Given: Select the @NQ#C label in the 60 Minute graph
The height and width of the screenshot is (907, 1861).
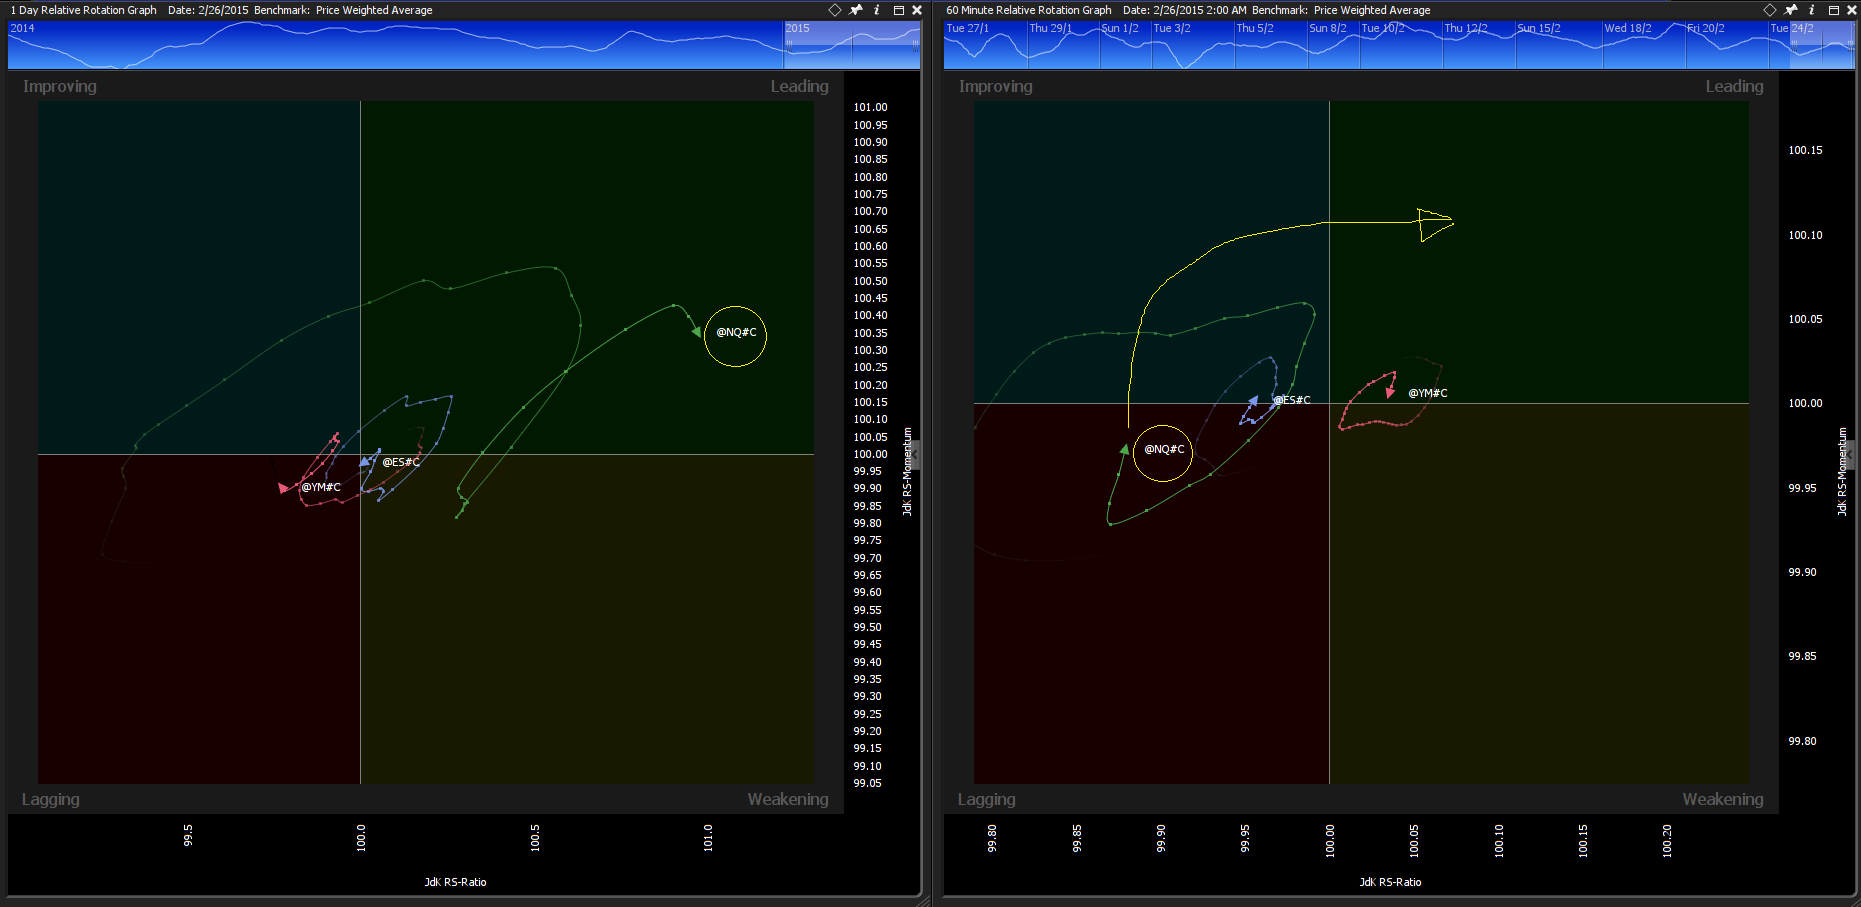Looking at the screenshot, I should click(x=1164, y=449).
